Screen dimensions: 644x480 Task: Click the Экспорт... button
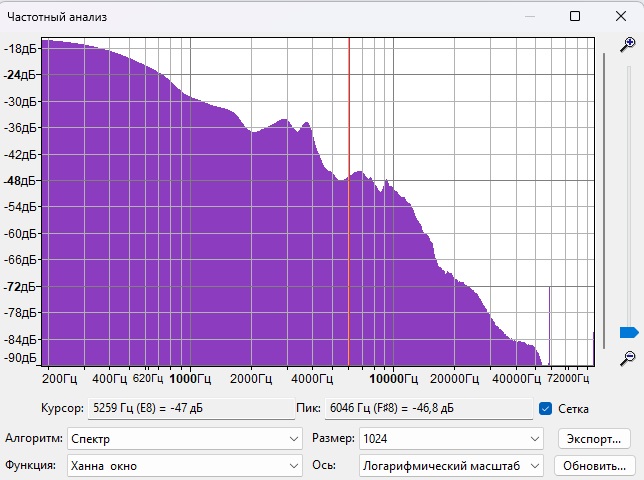tap(594, 439)
